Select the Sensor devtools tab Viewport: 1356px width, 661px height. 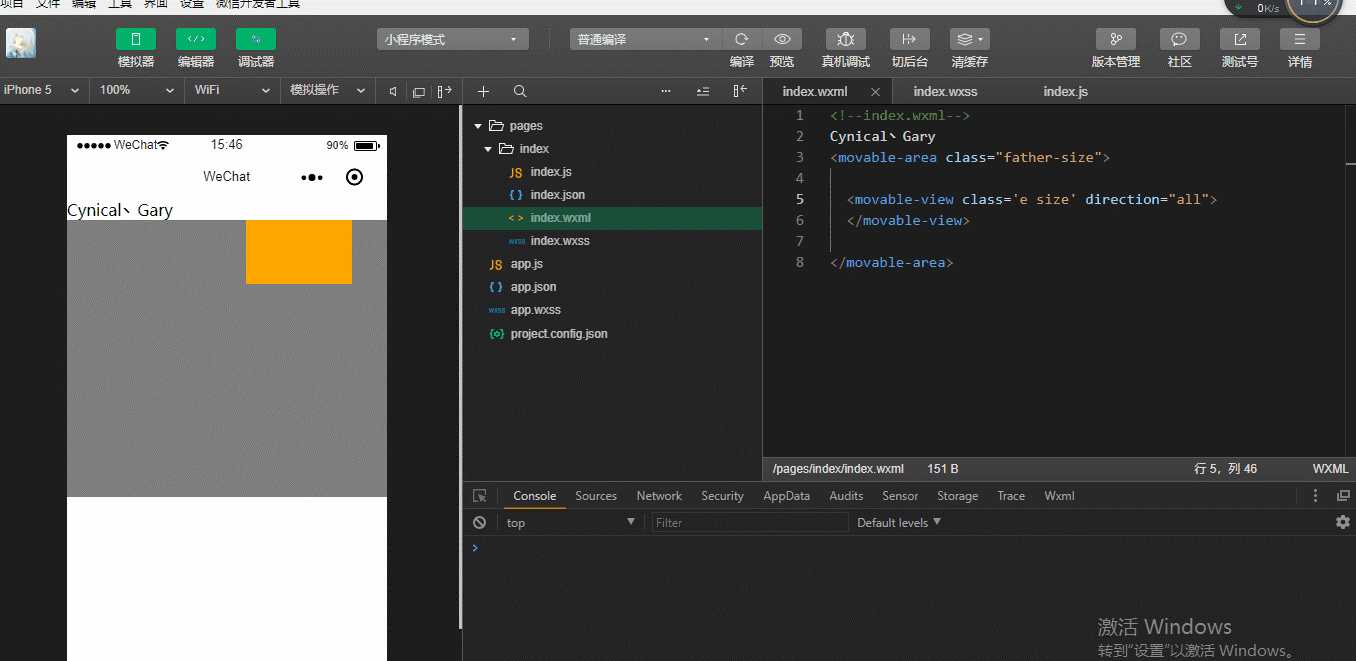[900, 496]
